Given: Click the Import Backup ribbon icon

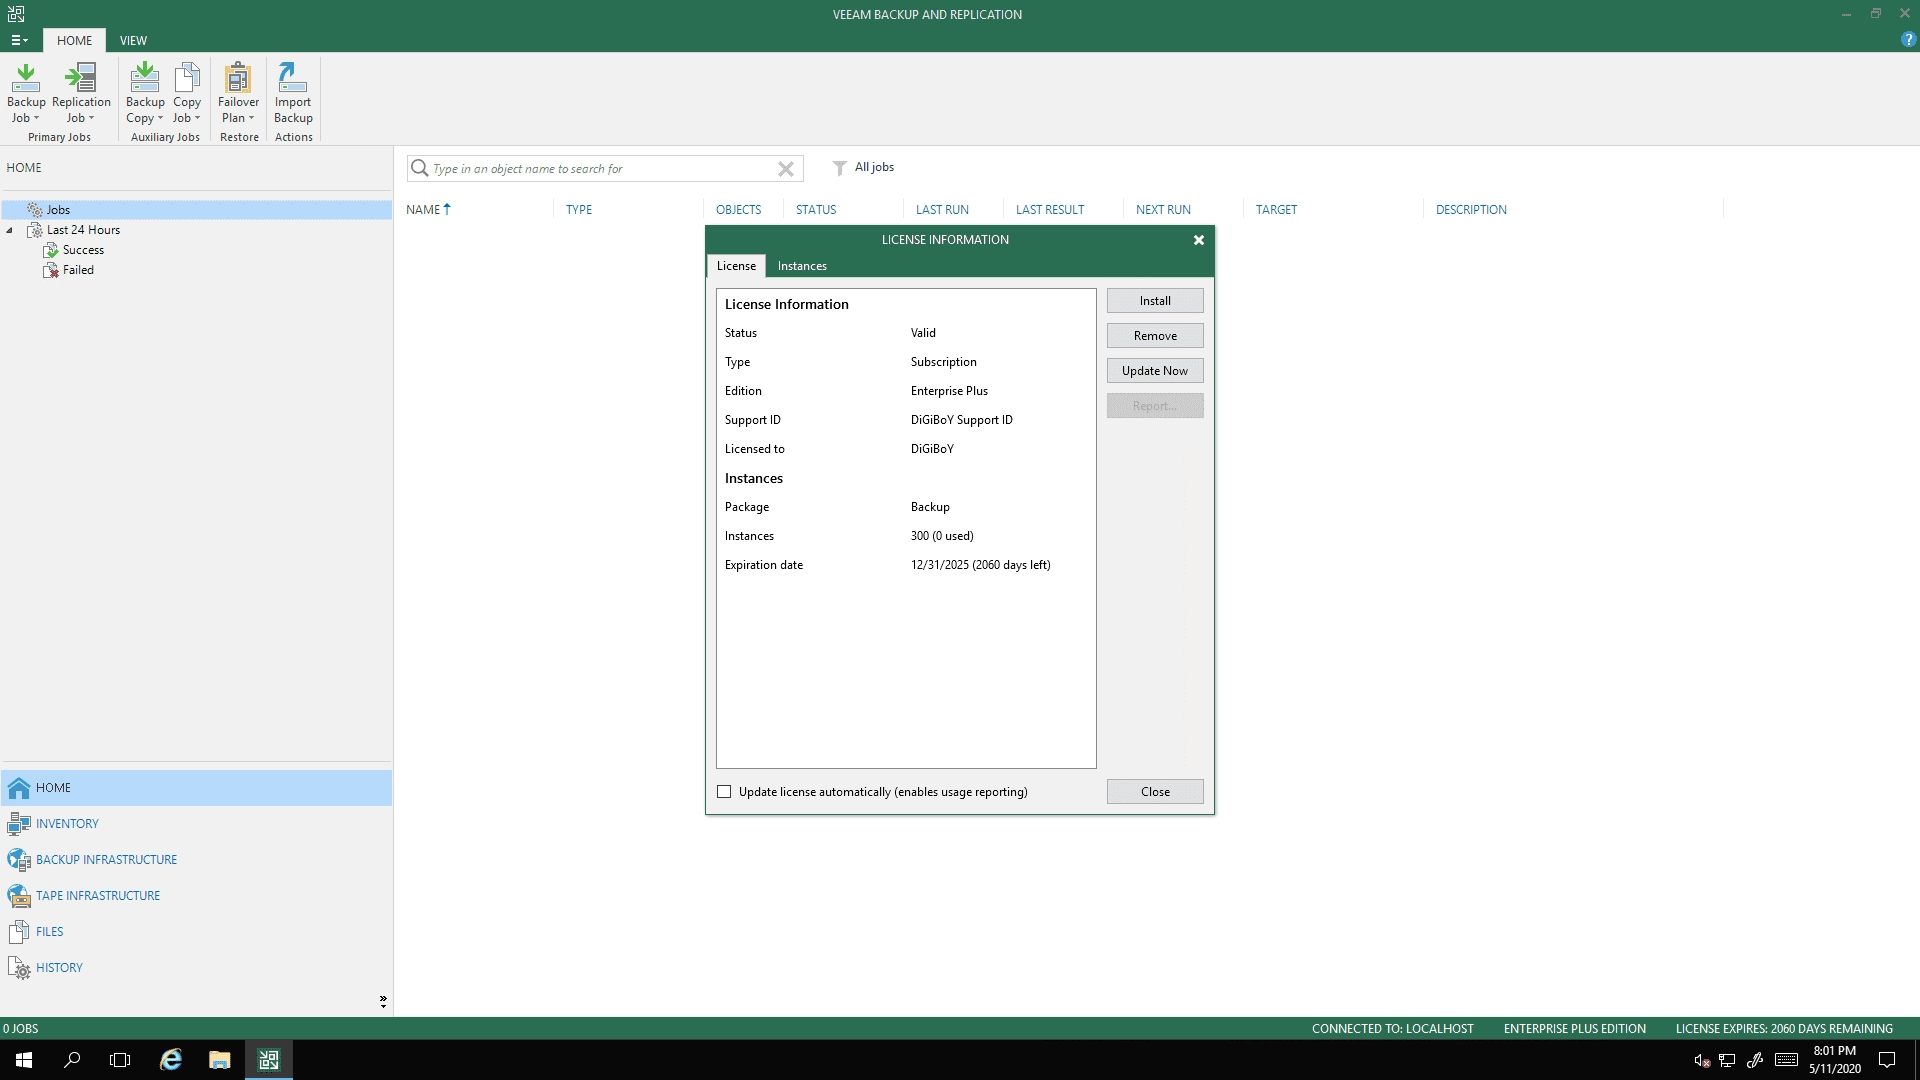Looking at the screenshot, I should [x=293, y=77].
